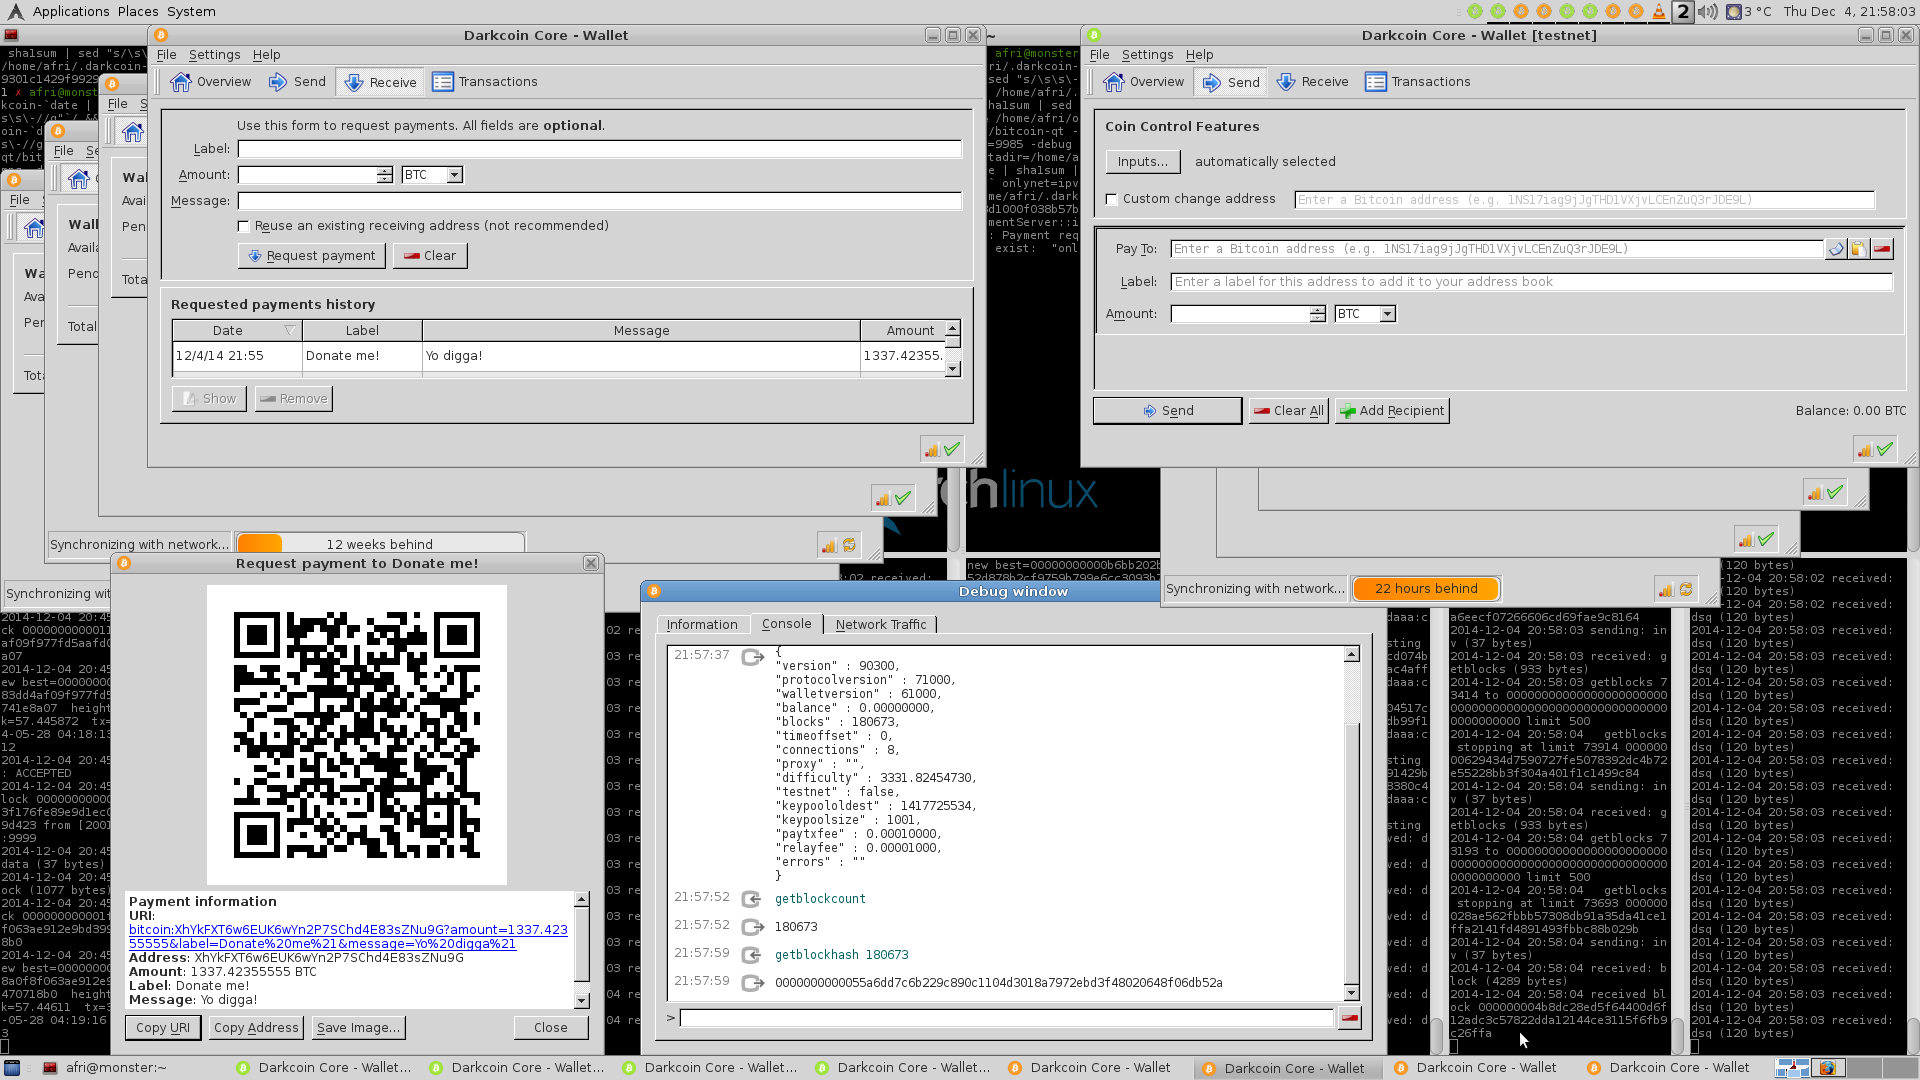Screen dimensions: 1920x1080
Task: Toggle Reuse an existing receiving address checkbox
Action: [243, 226]
